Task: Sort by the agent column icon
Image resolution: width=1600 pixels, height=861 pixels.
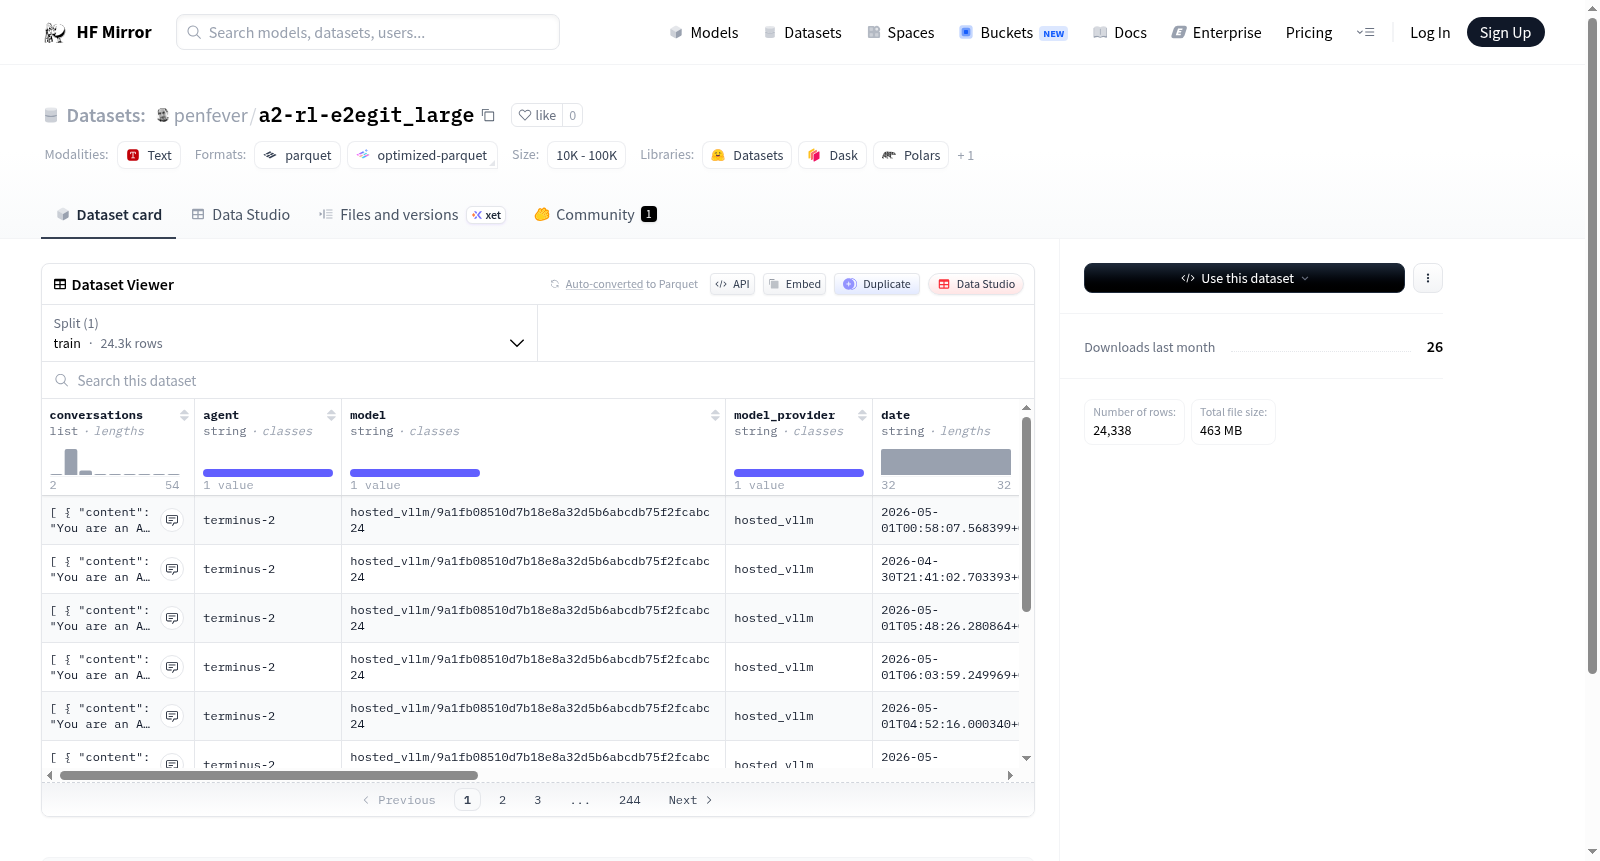Action: (331, 415)
